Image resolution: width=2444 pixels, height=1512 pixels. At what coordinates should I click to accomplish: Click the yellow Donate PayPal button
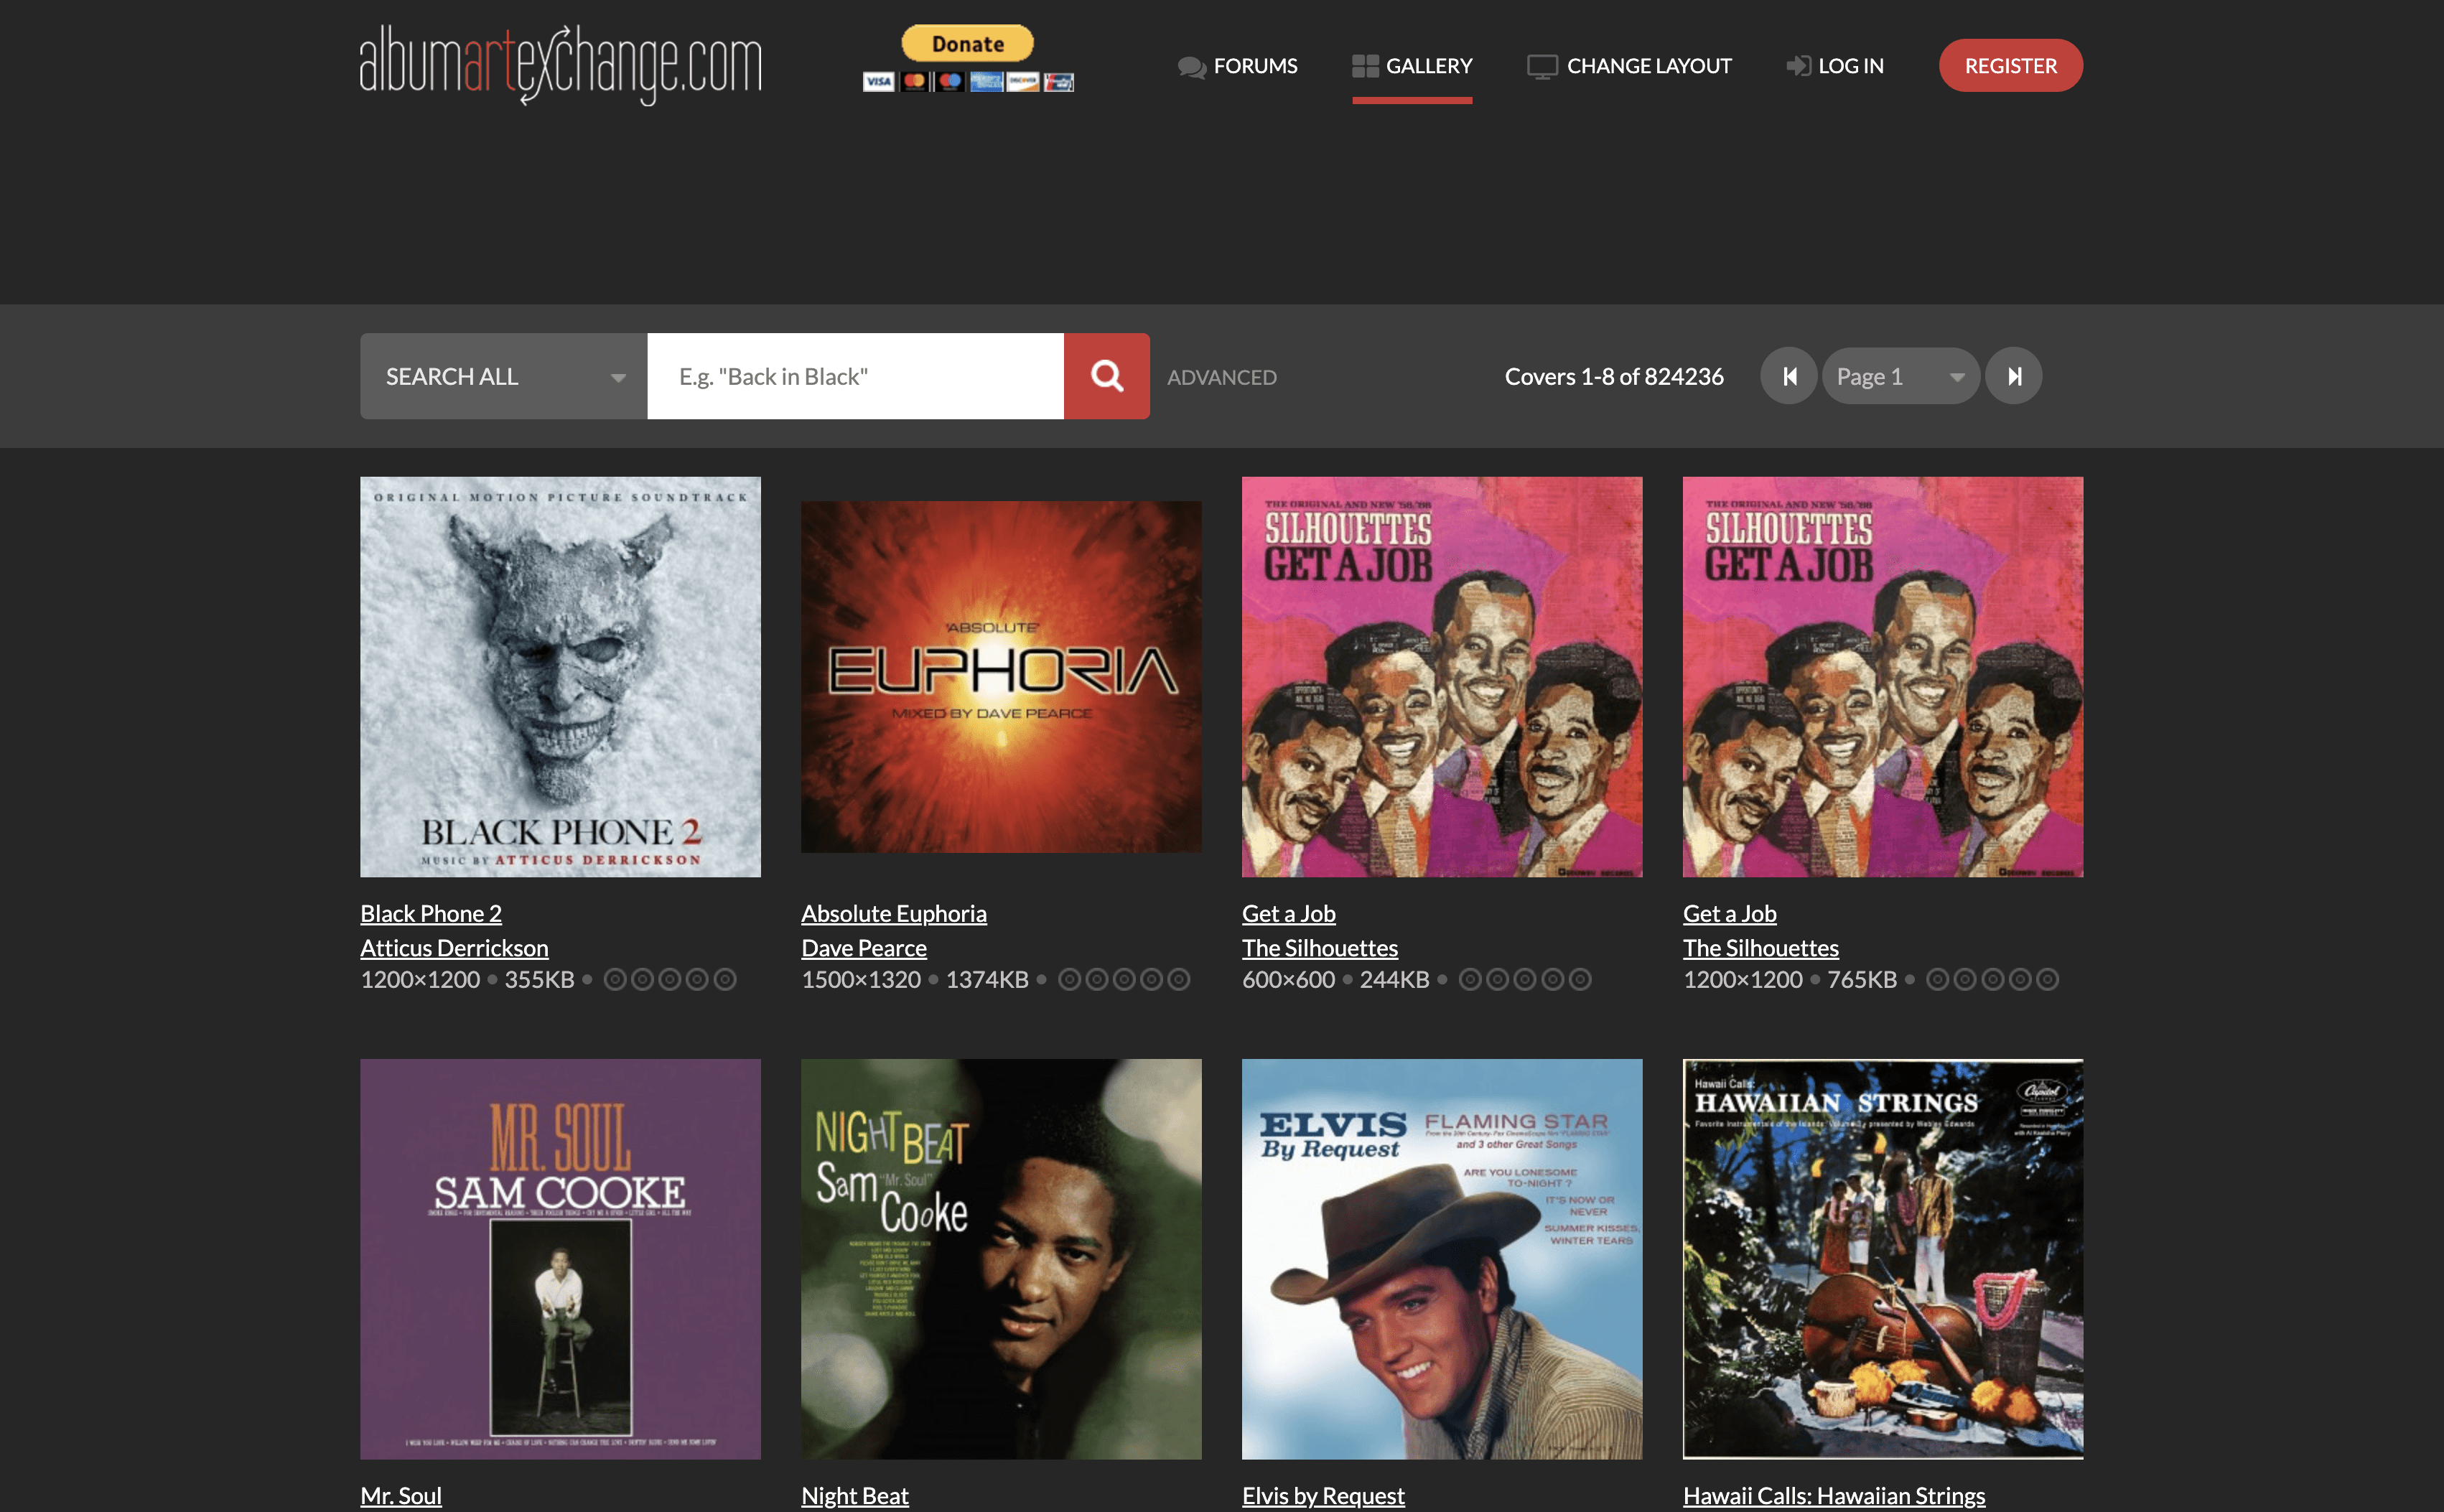tap(967, 44)
